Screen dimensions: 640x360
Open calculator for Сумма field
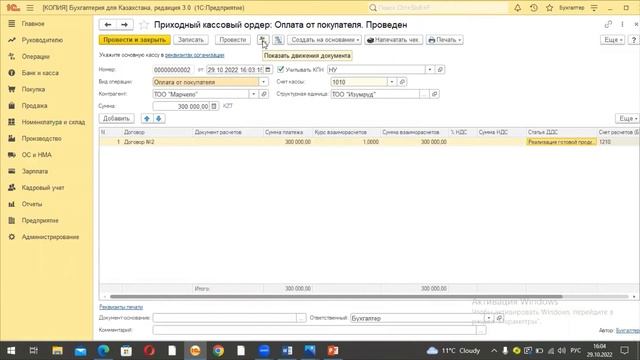[214, 106]
